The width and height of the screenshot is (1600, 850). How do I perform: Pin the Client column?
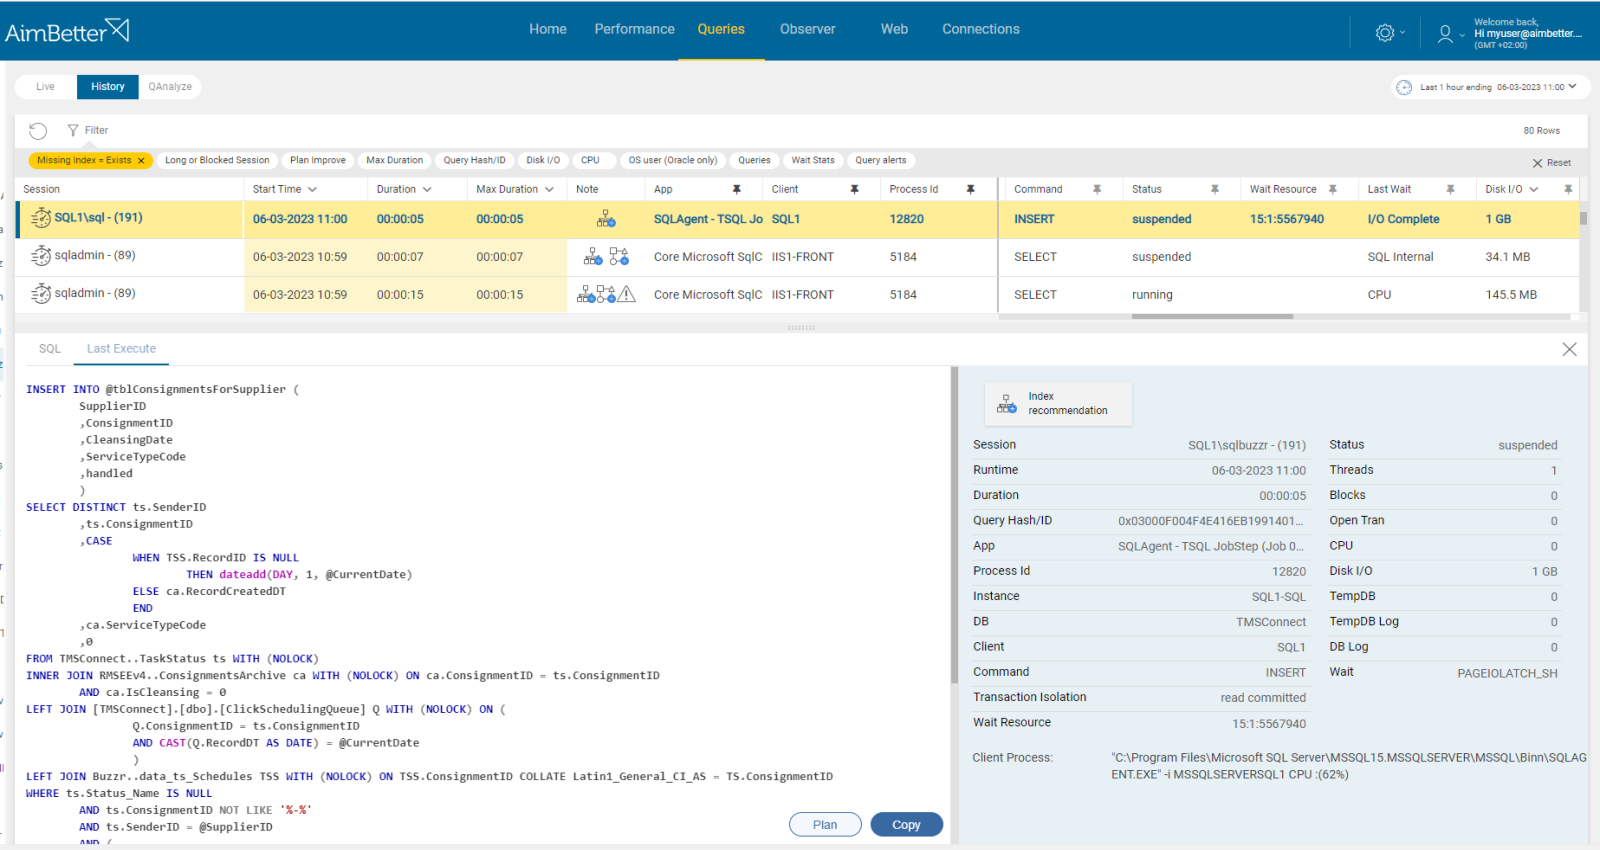point(855,189)
